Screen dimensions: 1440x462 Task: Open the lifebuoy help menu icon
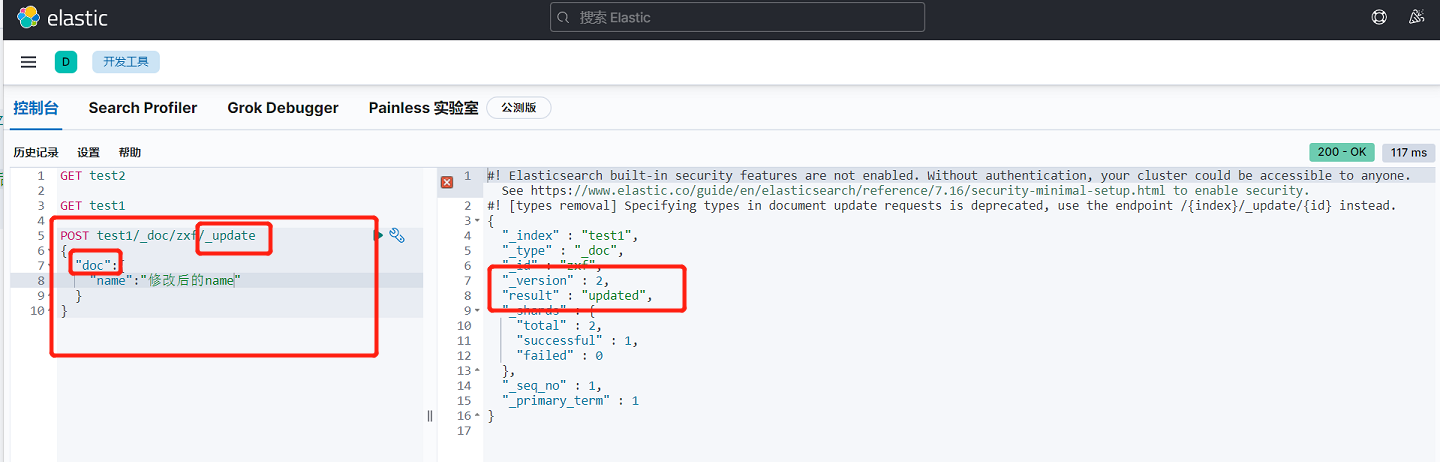pos(1379,17)
